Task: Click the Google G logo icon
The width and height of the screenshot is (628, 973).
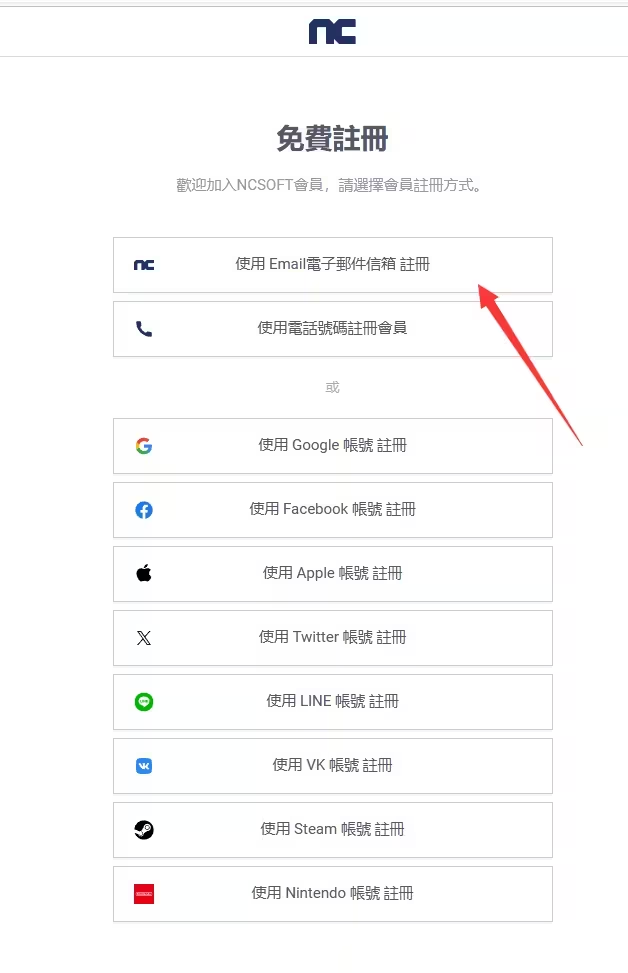Action: click(144, 446)
